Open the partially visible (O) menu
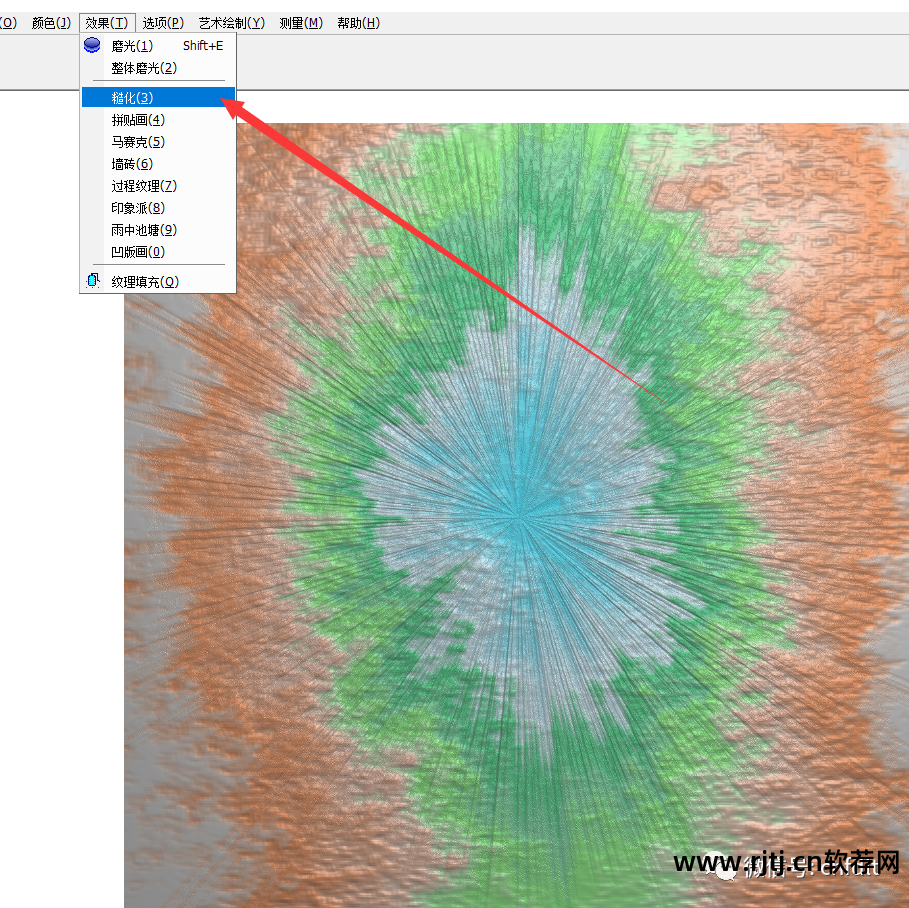 [x=8, y=23]
